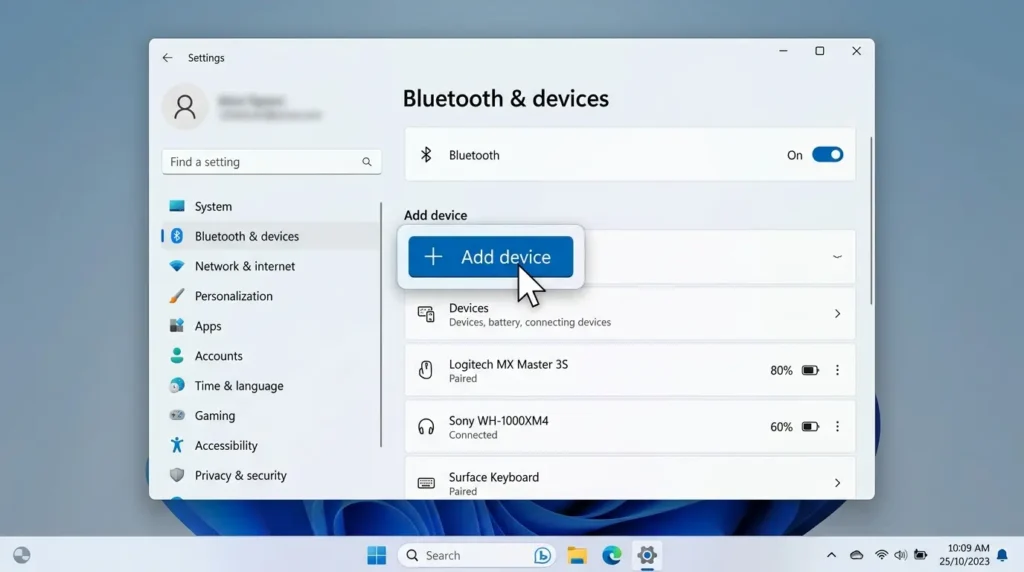Expand the Add device card chevron
Viewport: 1024px width, 572px height.
click(837, 257)
